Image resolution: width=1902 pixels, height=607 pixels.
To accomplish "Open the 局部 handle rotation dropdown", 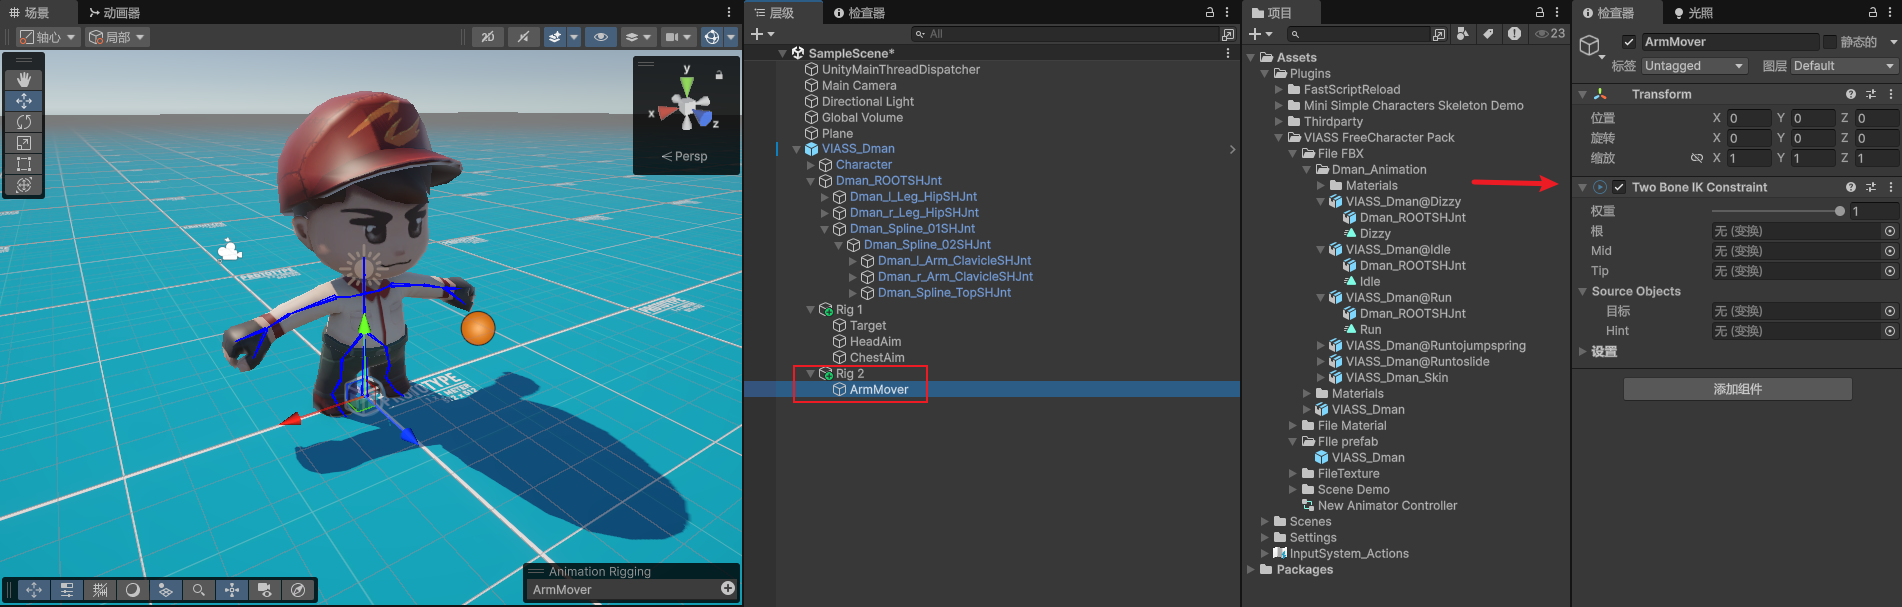I will pos(117,37).
